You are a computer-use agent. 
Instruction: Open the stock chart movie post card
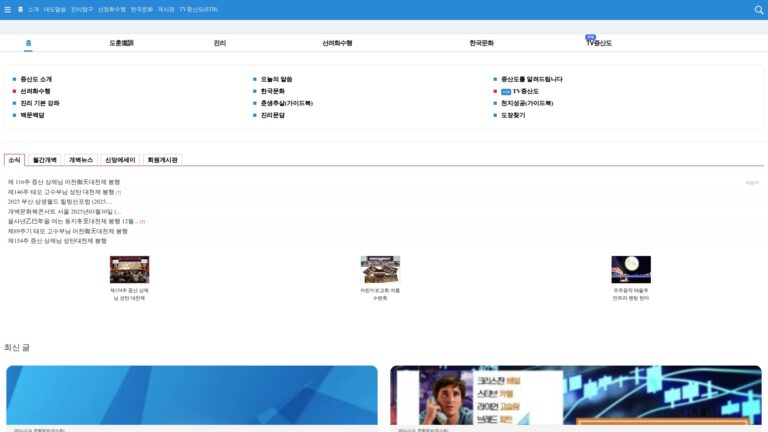(x=576, y=395)
